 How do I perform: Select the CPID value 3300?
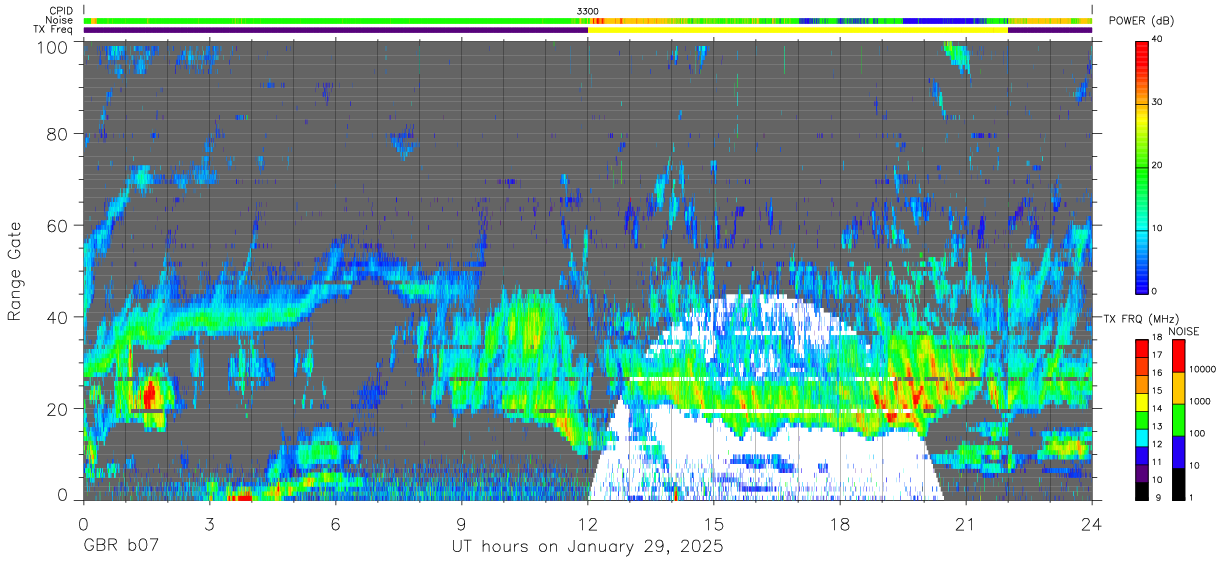588,10
